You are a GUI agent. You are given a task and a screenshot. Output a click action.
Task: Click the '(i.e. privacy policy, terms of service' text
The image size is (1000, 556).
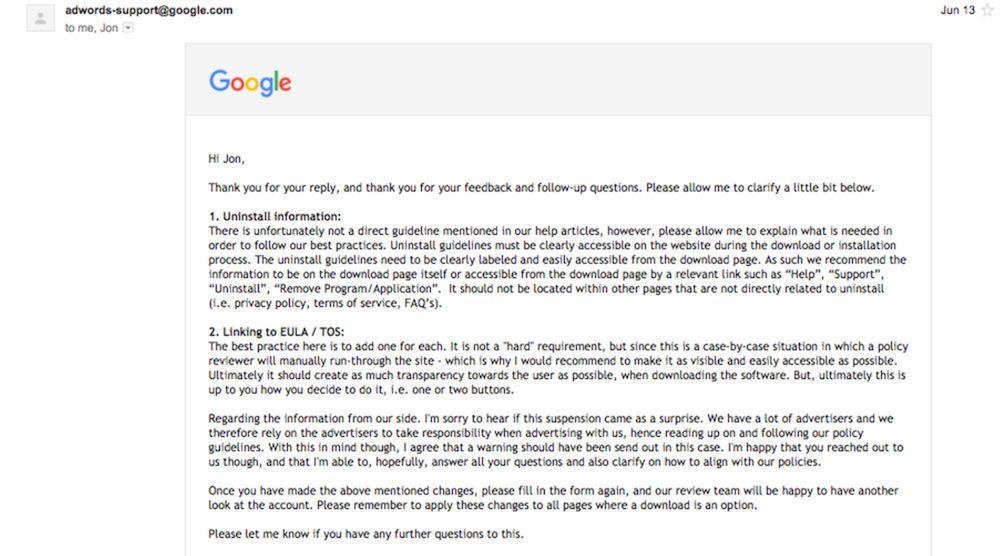click(x=320, y=303)
